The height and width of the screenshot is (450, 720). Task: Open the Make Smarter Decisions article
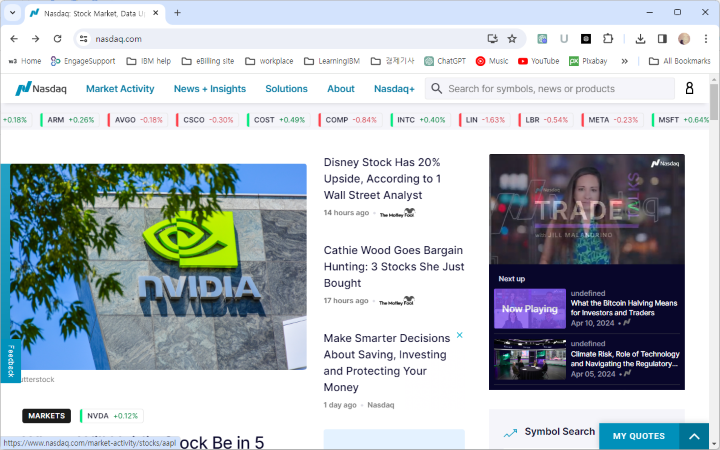pyautogui.click(x=387, y=363)
